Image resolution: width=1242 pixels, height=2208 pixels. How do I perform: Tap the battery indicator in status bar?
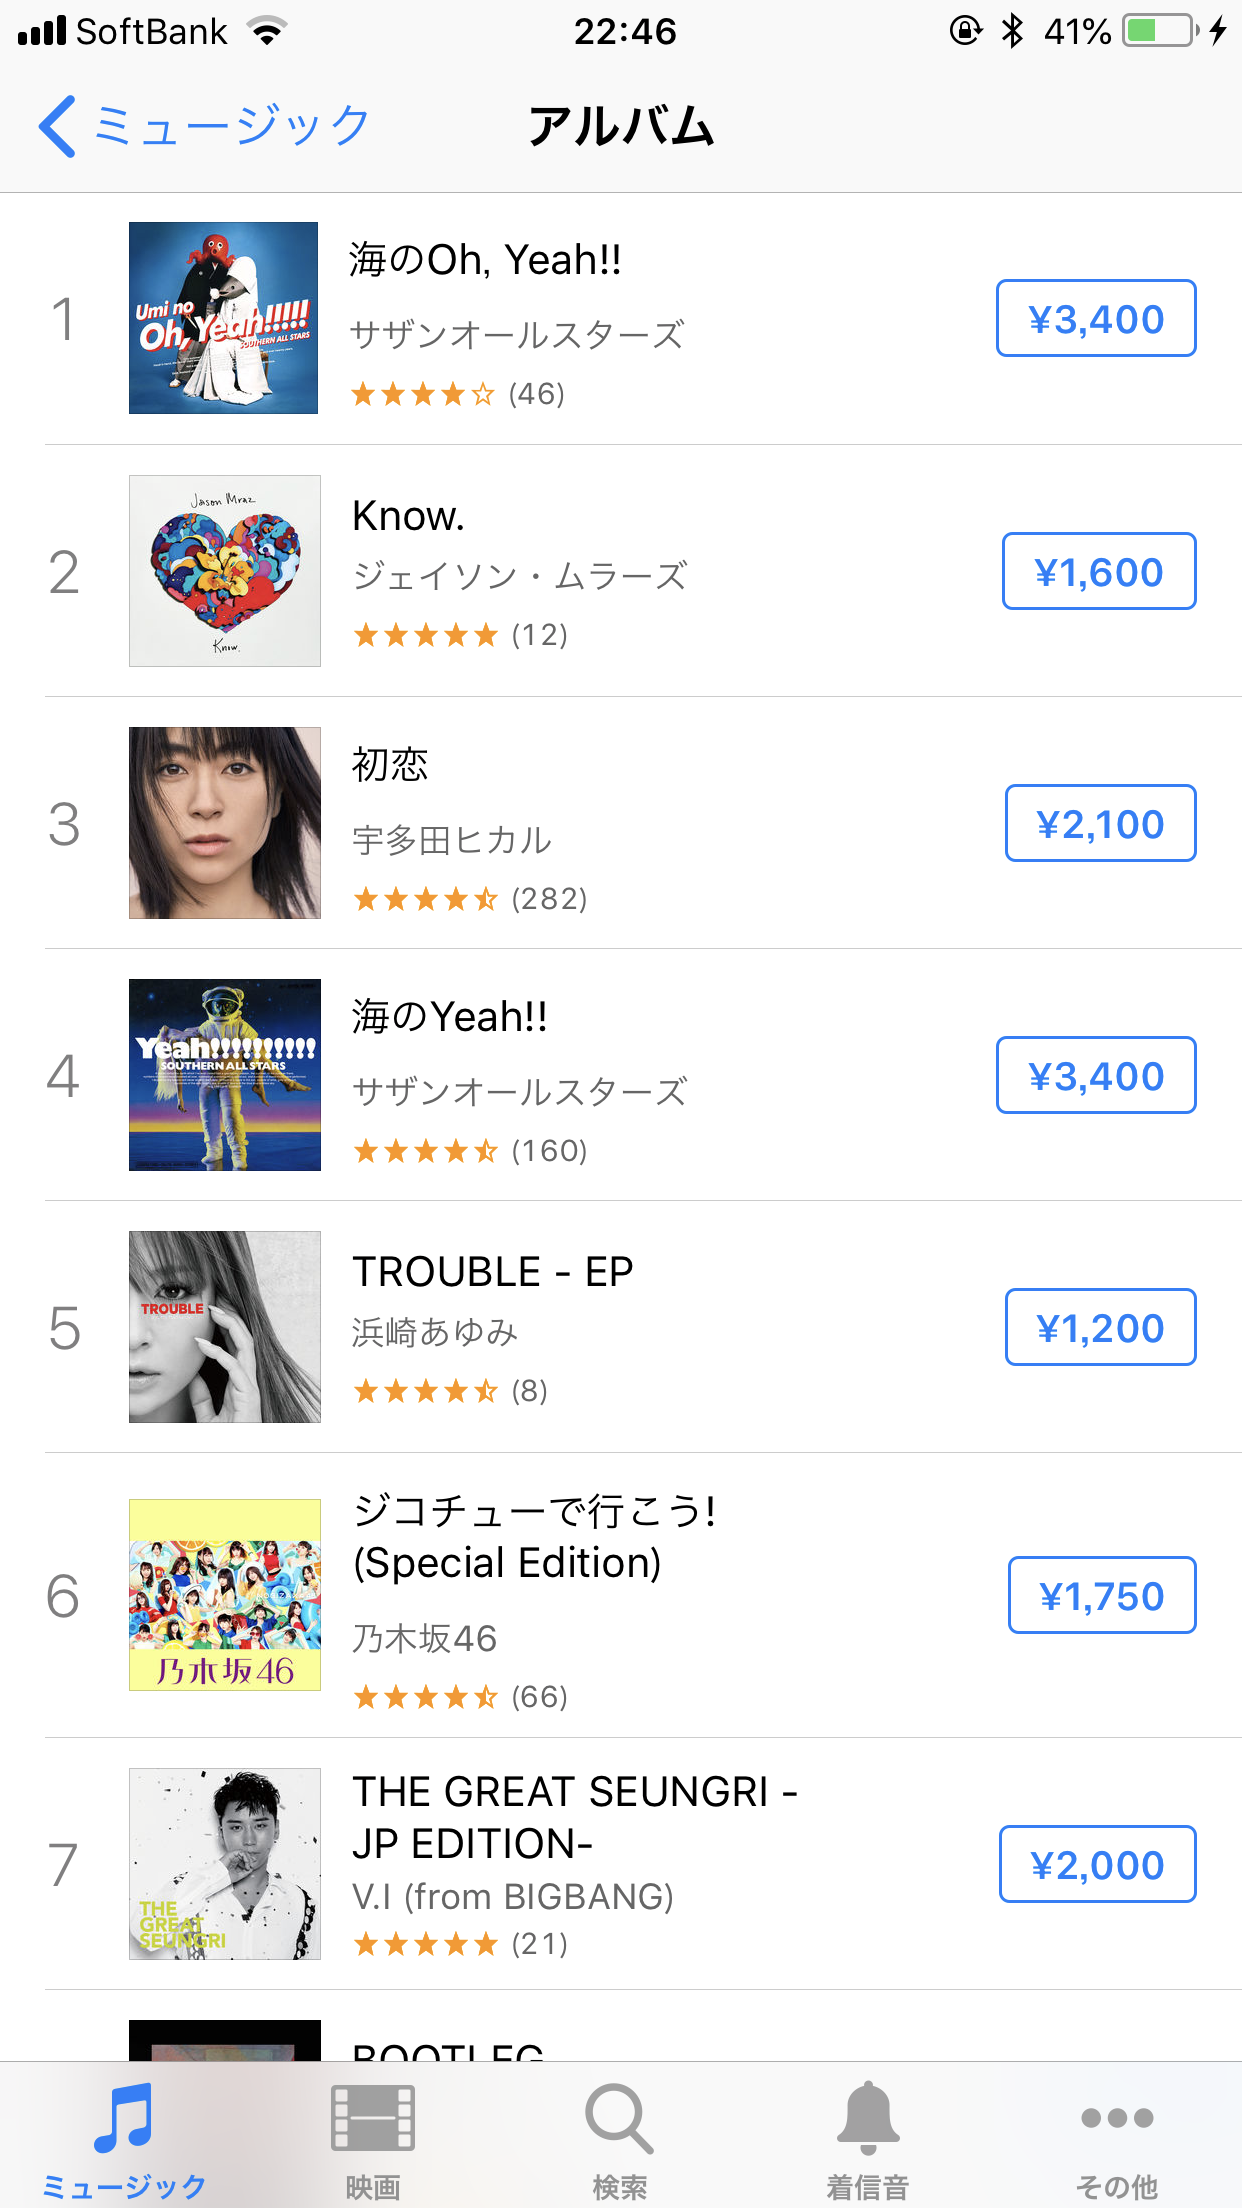[x=1160, y=31]
